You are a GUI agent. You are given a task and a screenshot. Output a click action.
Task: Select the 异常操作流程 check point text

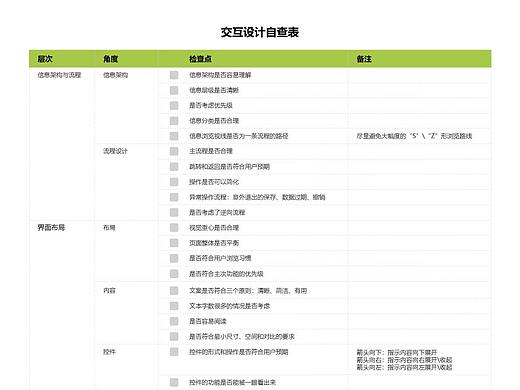pos(257,197)
